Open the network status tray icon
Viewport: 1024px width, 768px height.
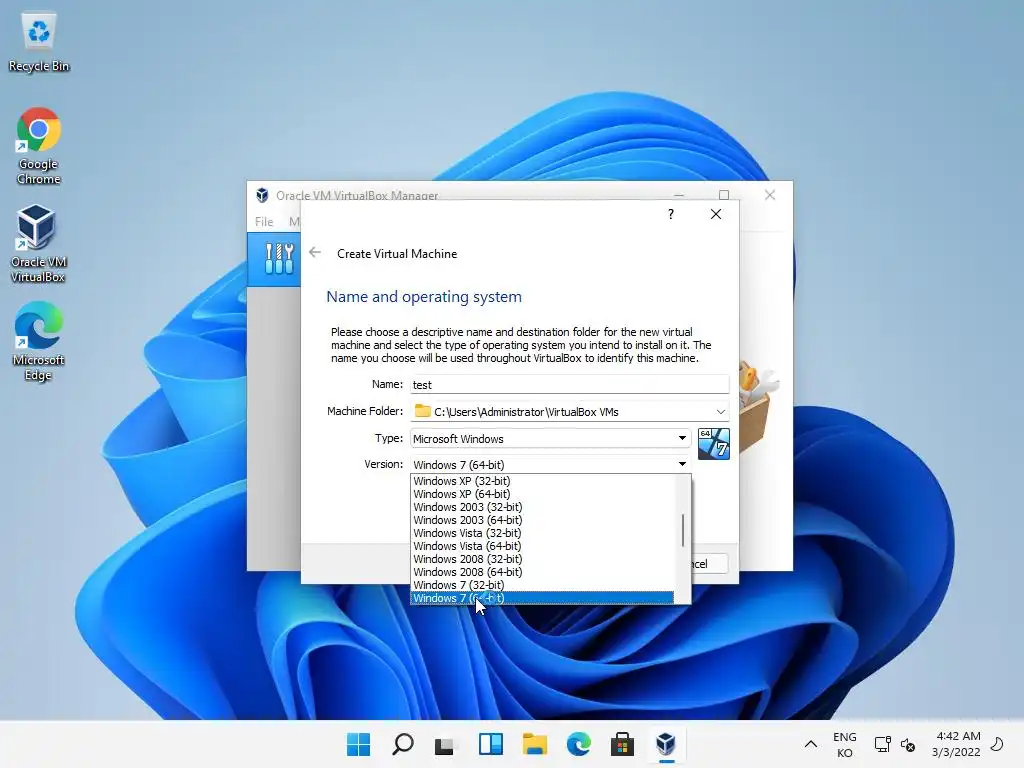882,744
